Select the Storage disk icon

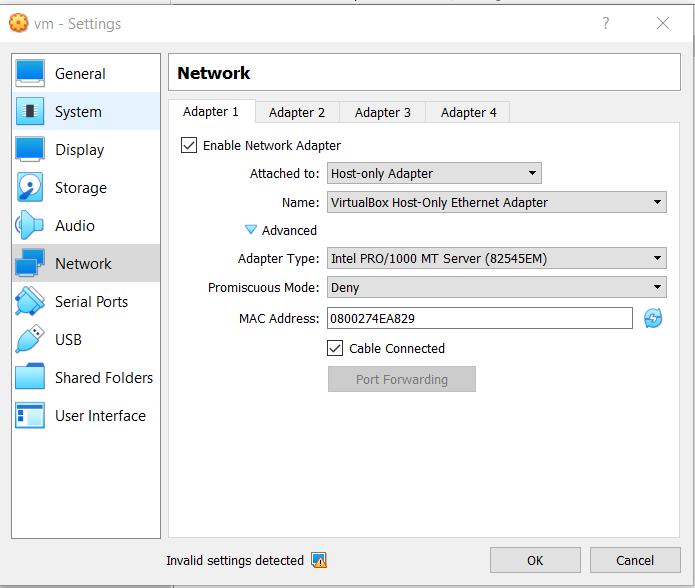pos(30,187)
